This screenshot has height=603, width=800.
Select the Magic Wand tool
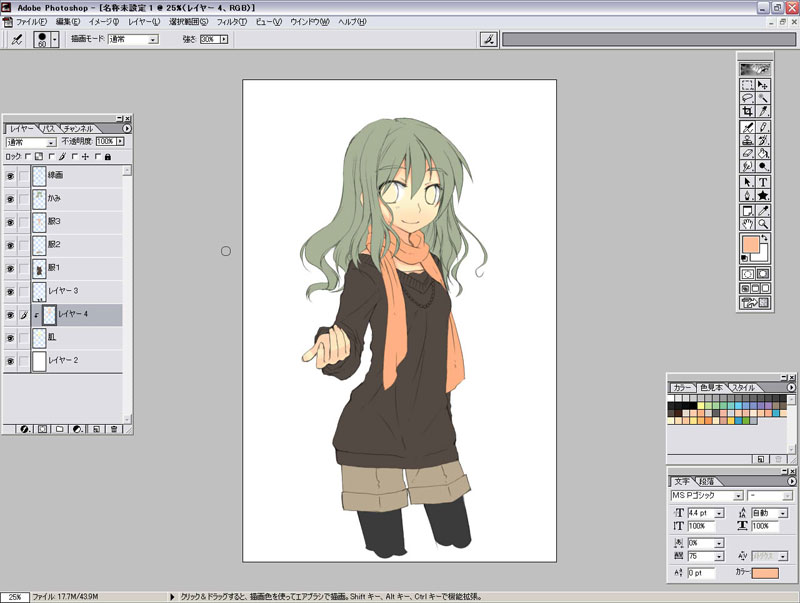point(763,98)
